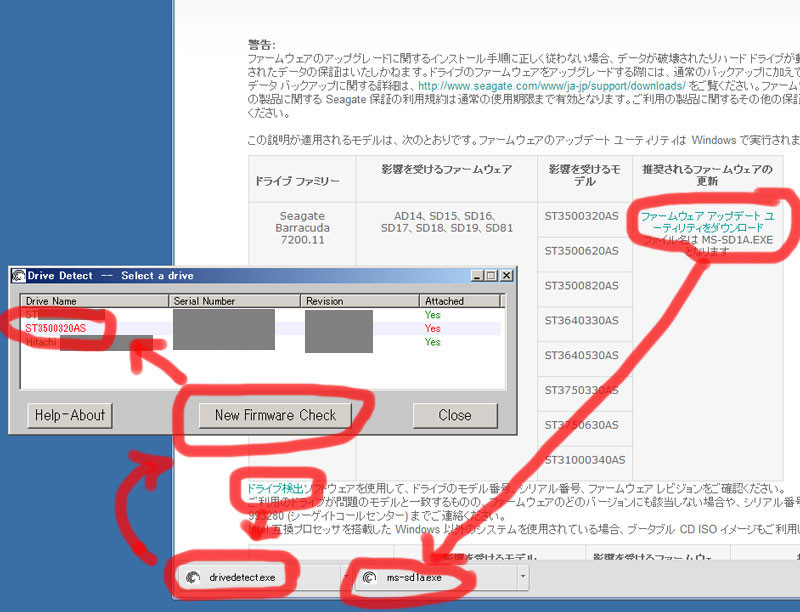Click Close button in Drive Detect dialog
800x612 pixels.
[455, 415]
